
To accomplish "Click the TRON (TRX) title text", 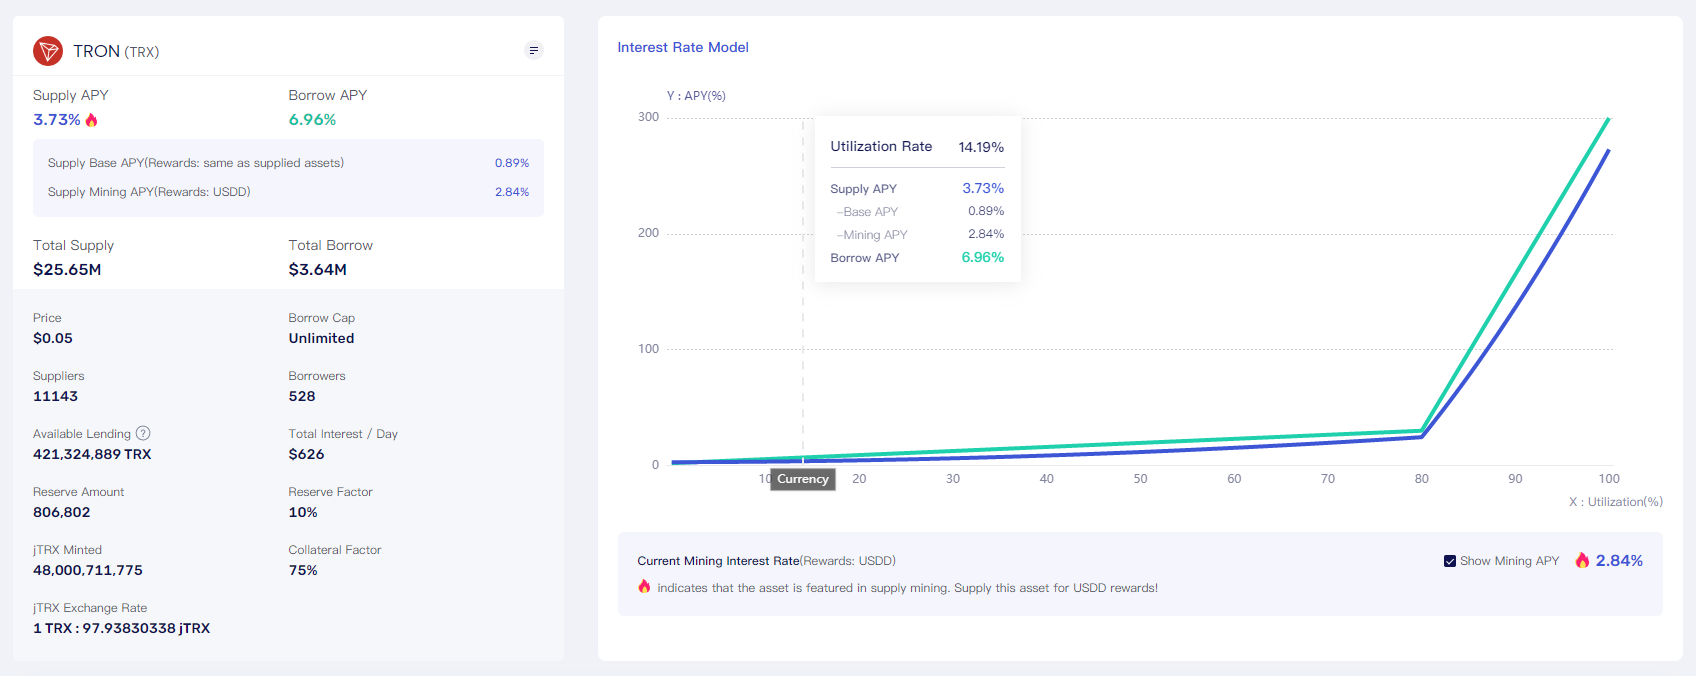I will 116,51.
